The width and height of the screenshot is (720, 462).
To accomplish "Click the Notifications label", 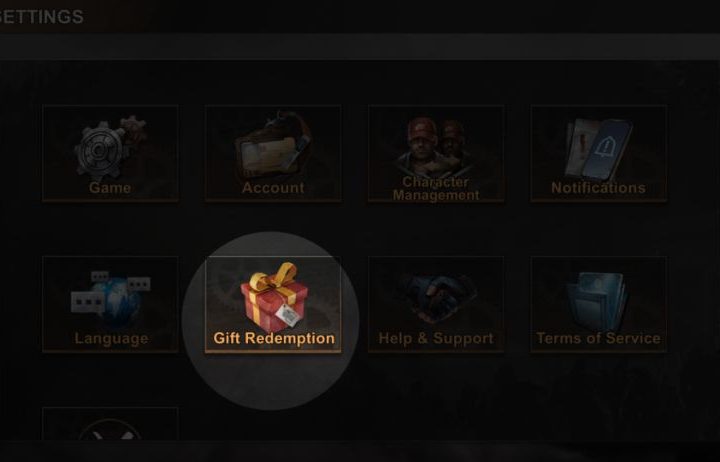I will (x=598, y=188).
